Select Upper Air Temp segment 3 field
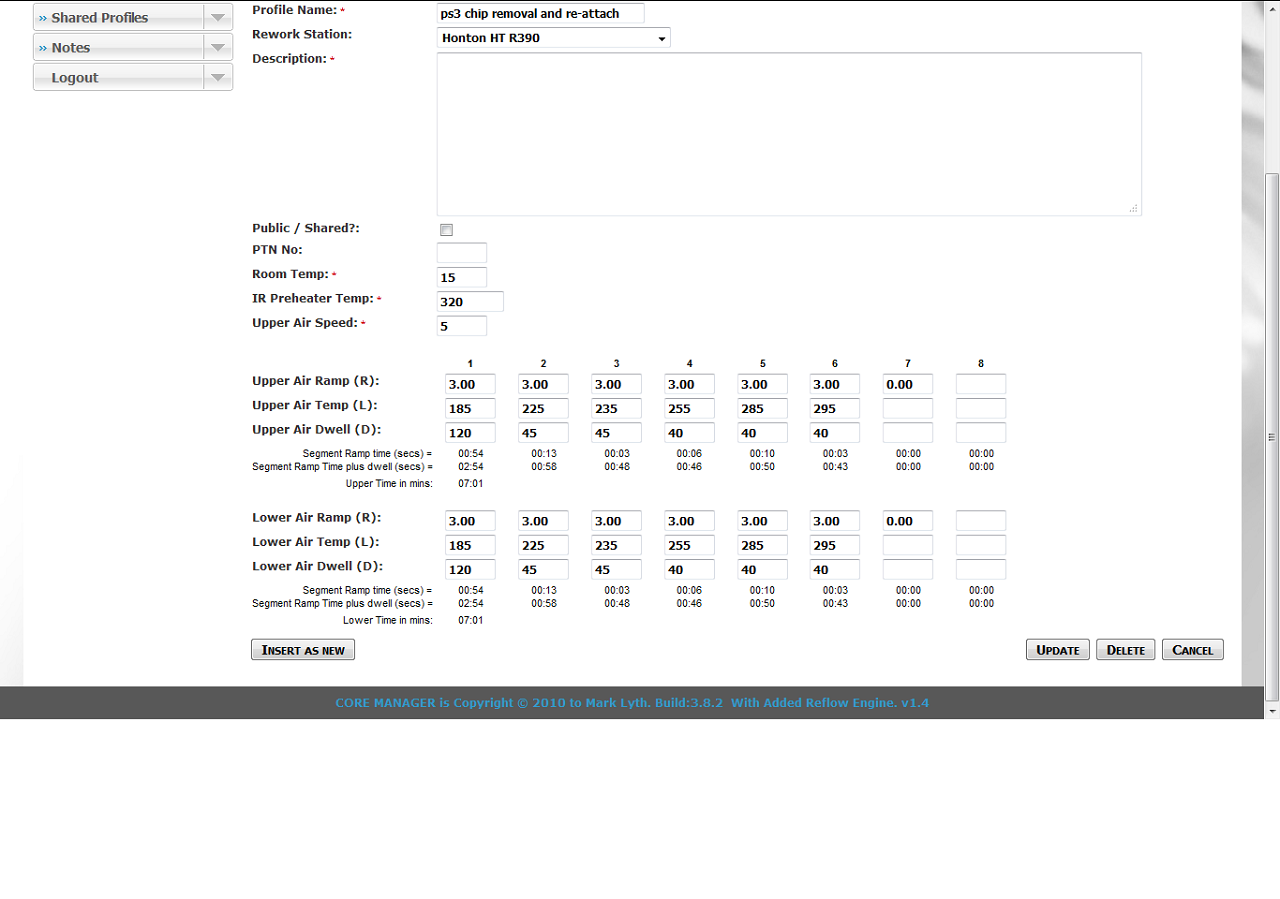 (616, 408)
